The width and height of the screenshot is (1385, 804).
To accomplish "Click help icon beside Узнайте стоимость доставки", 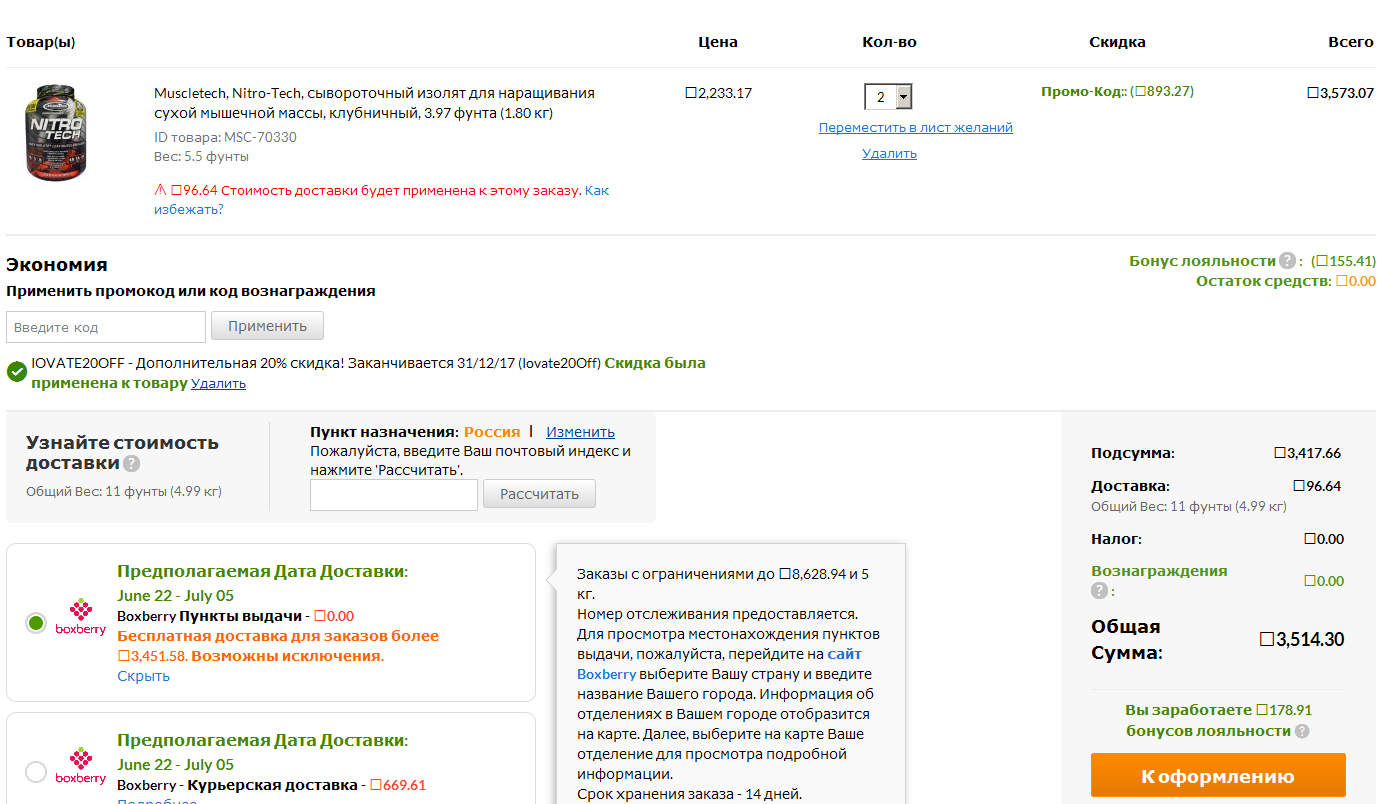I will (132, 464).
